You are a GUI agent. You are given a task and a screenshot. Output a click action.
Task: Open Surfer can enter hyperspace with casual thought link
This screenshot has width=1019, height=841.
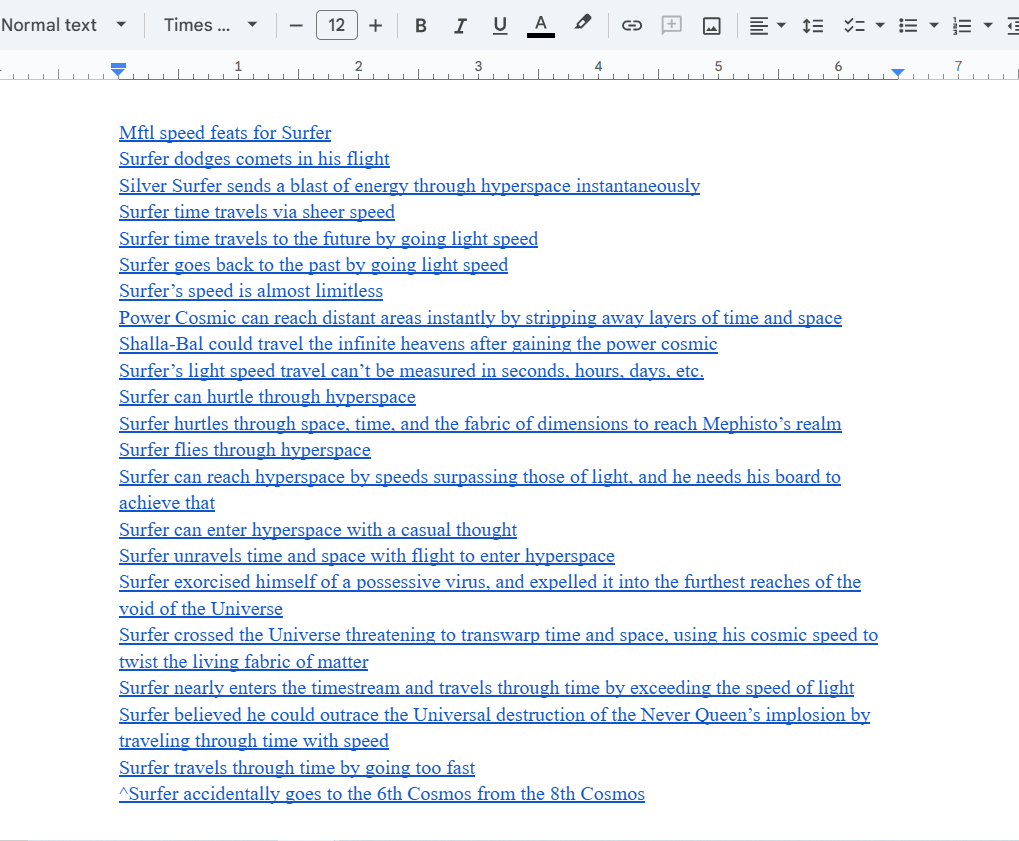click(318, 530)
